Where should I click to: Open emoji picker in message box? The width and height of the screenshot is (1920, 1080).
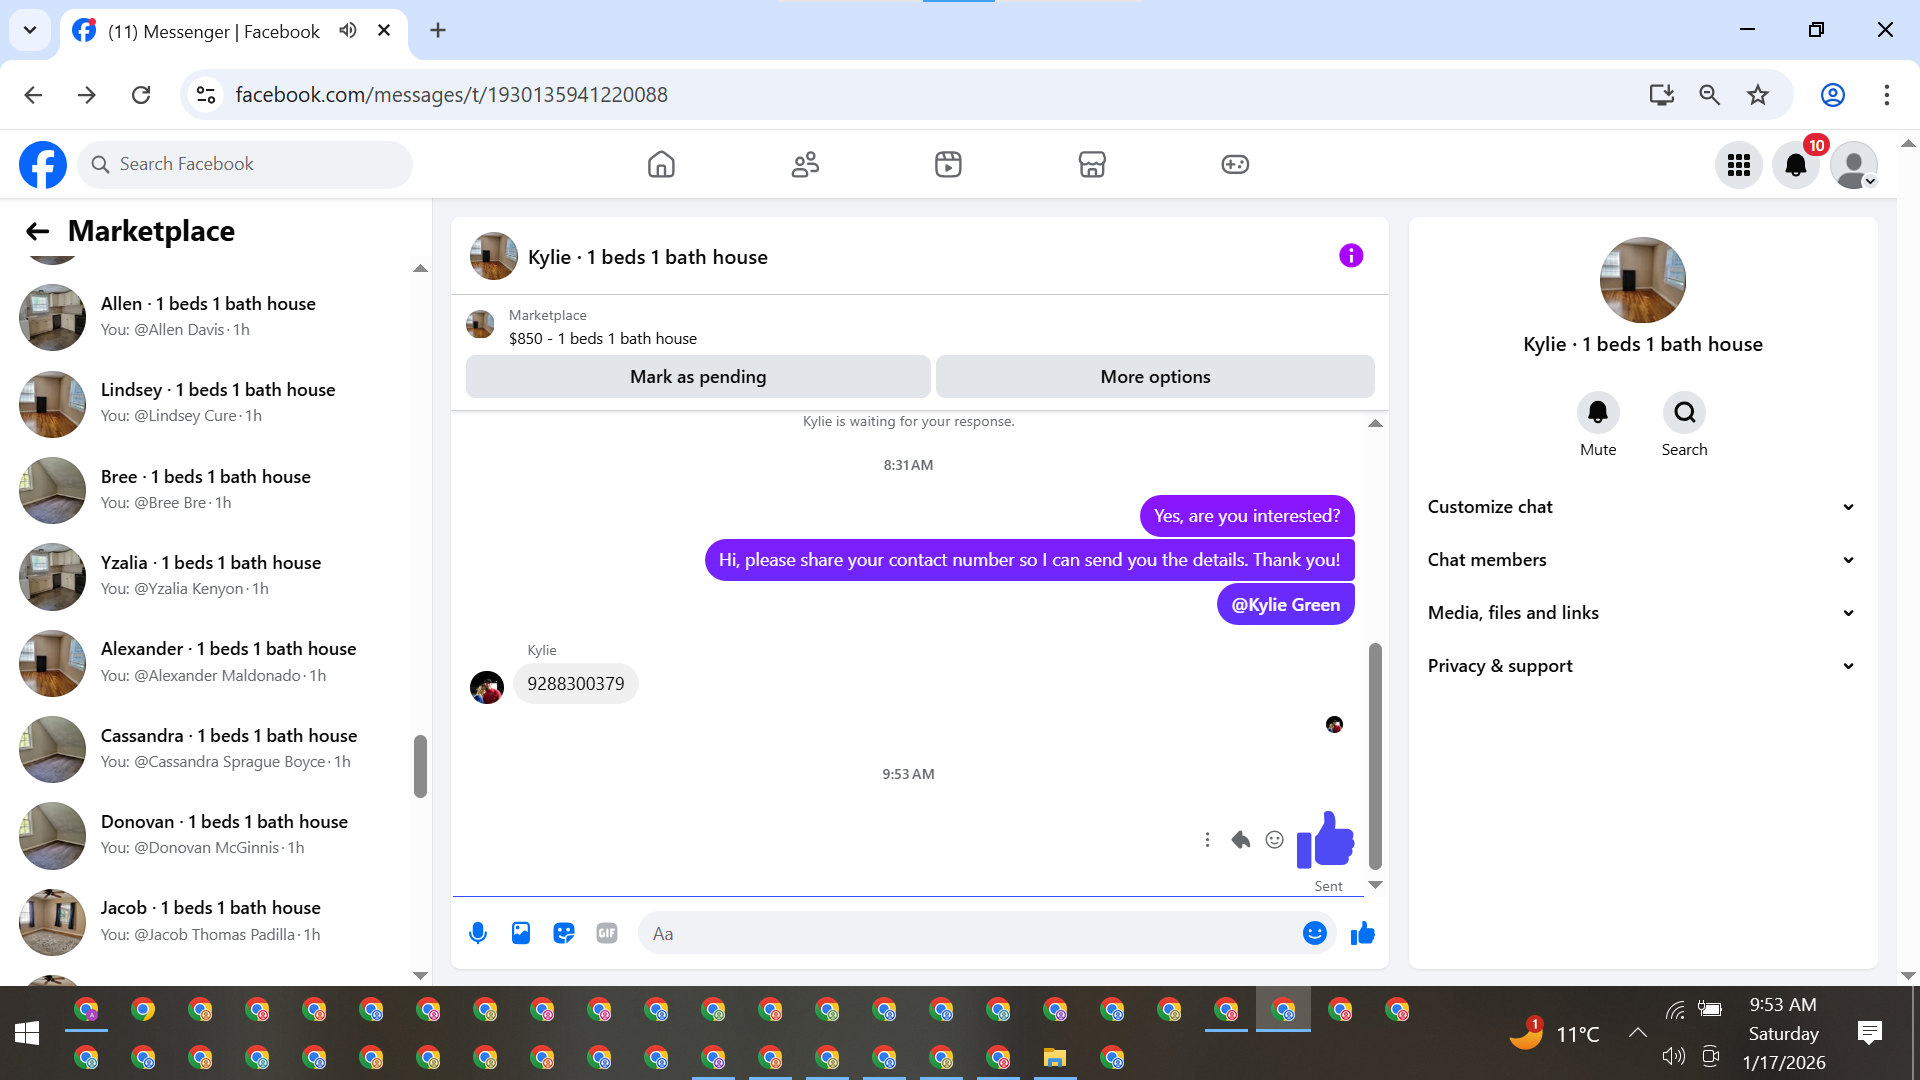pyautogui.click(x=1314, y=933)
